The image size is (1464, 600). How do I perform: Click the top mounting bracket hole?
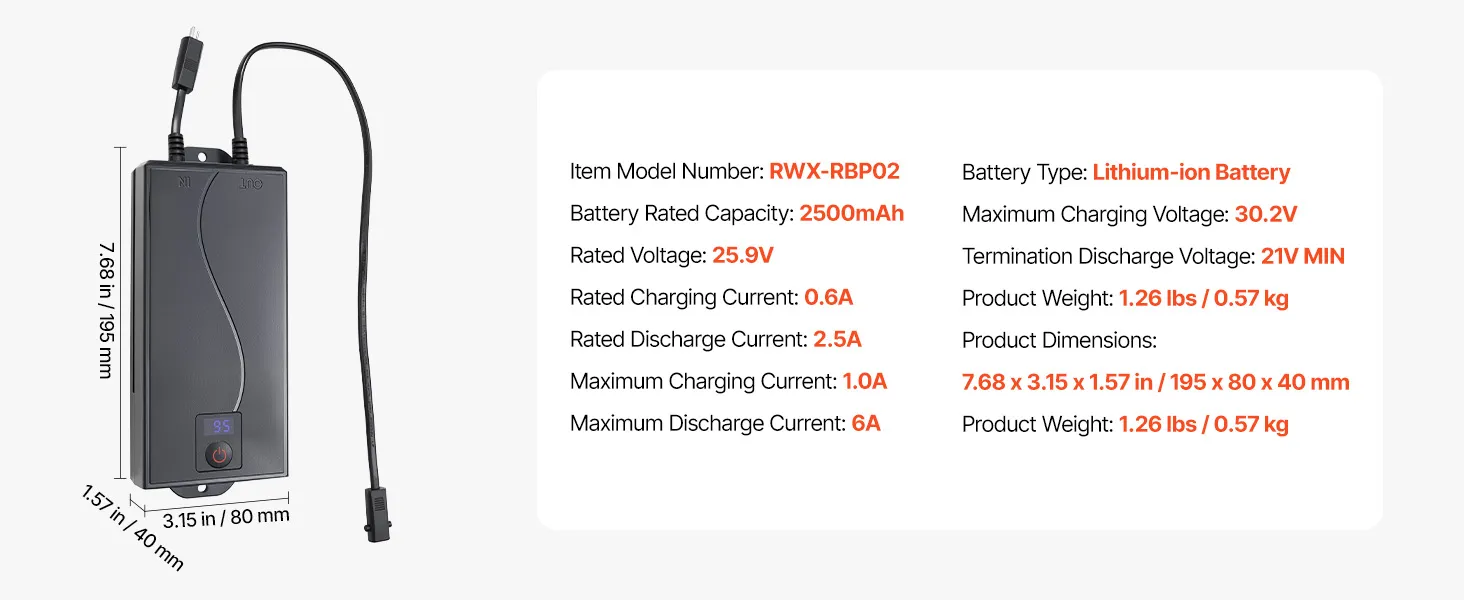[213, 157]
